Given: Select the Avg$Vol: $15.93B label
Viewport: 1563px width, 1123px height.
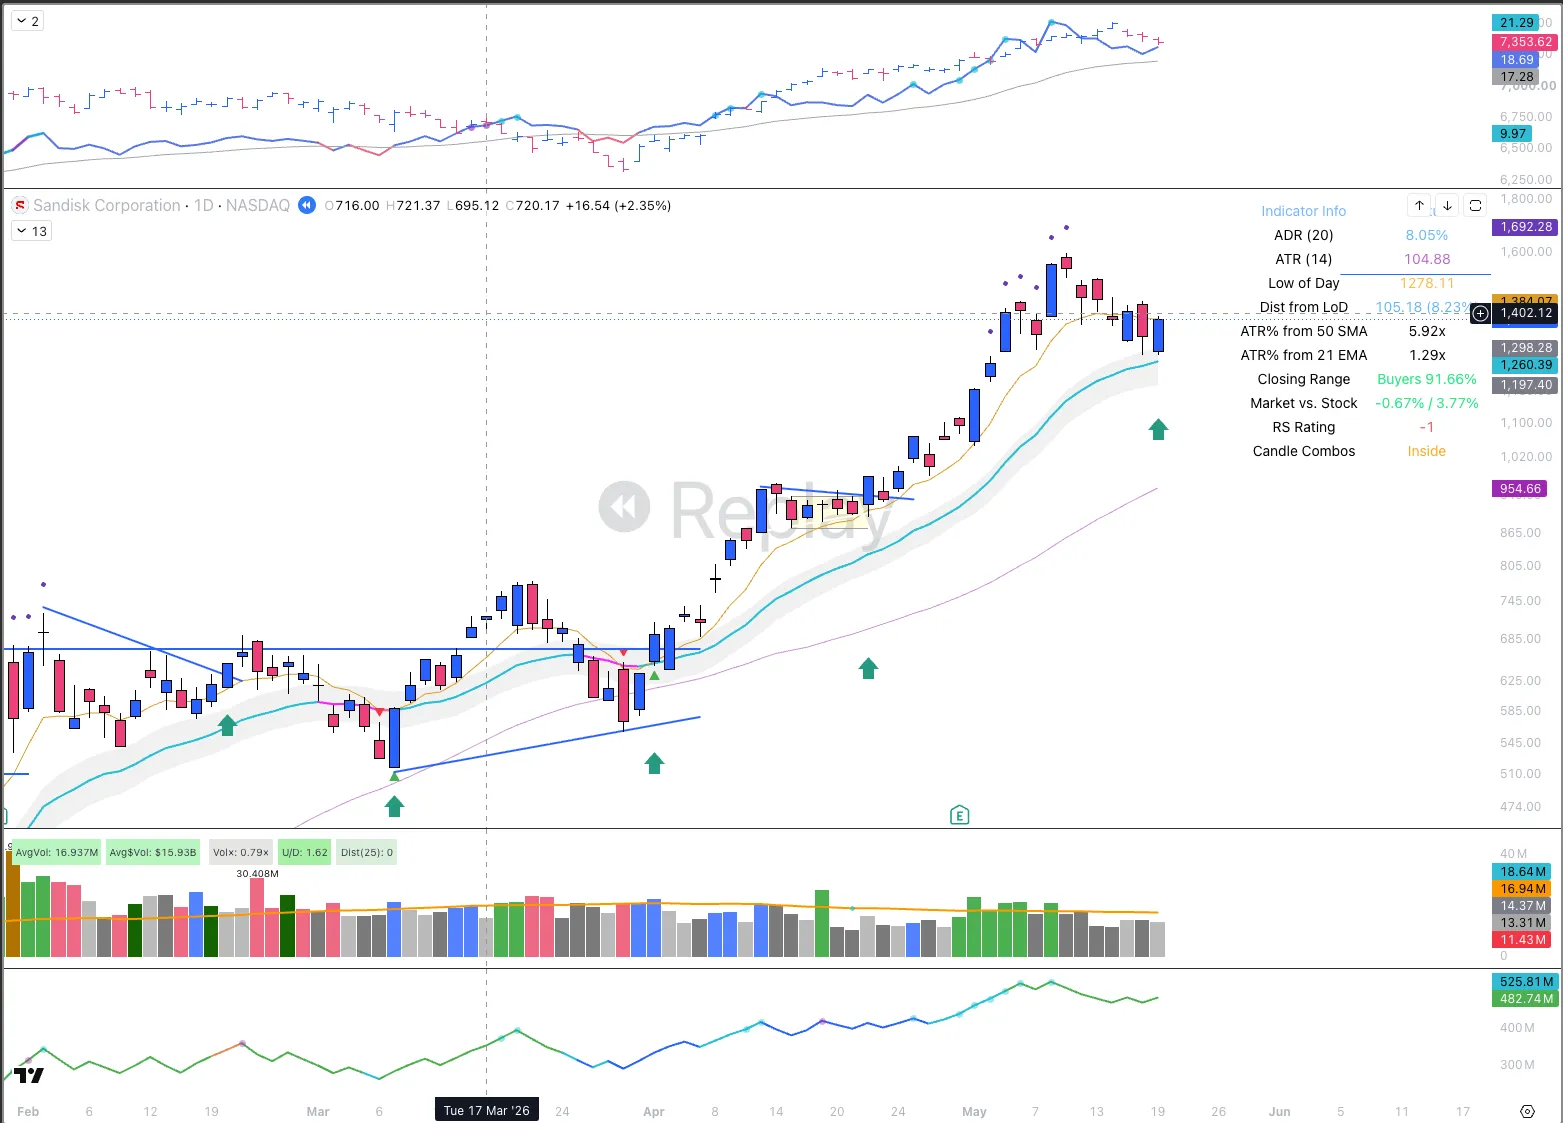Looking at the screenshot, I should (x=153, y=853).
